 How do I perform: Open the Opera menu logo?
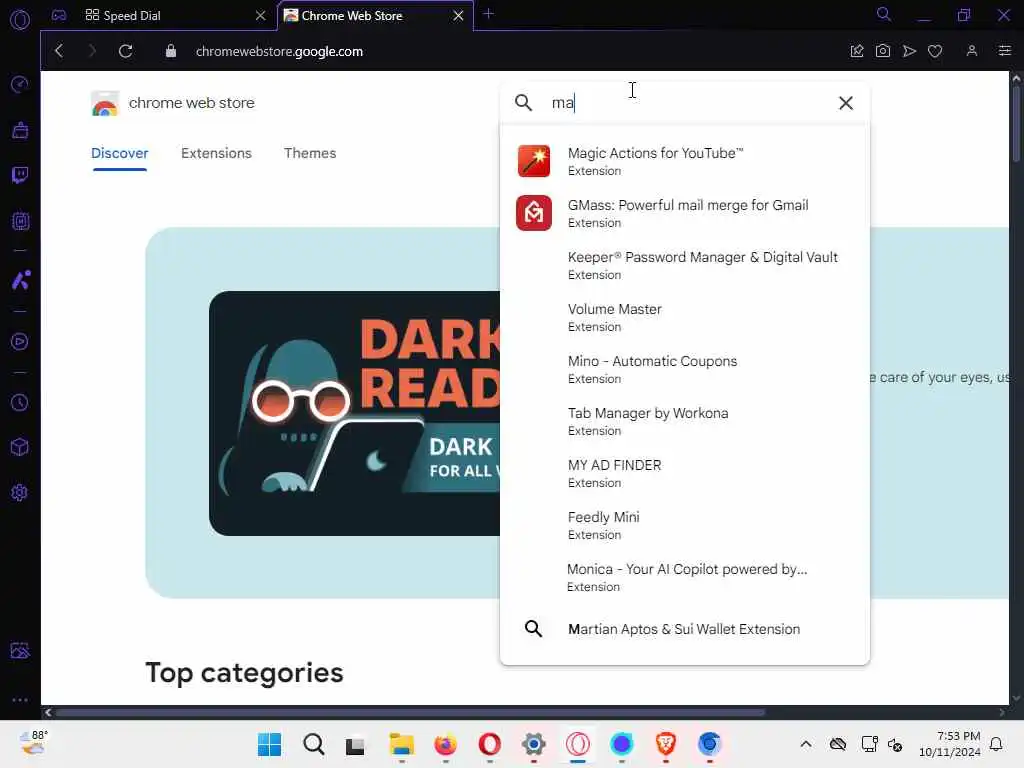(x=20, y=20)
